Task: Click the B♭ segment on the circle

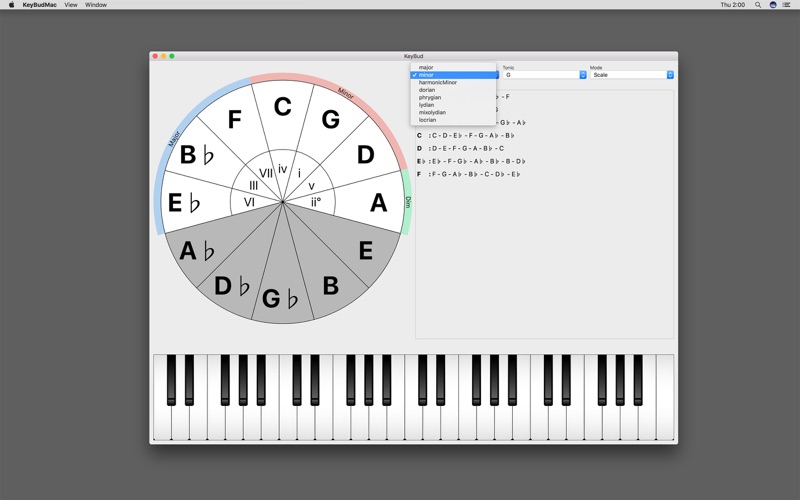Action: pos(196,155)
